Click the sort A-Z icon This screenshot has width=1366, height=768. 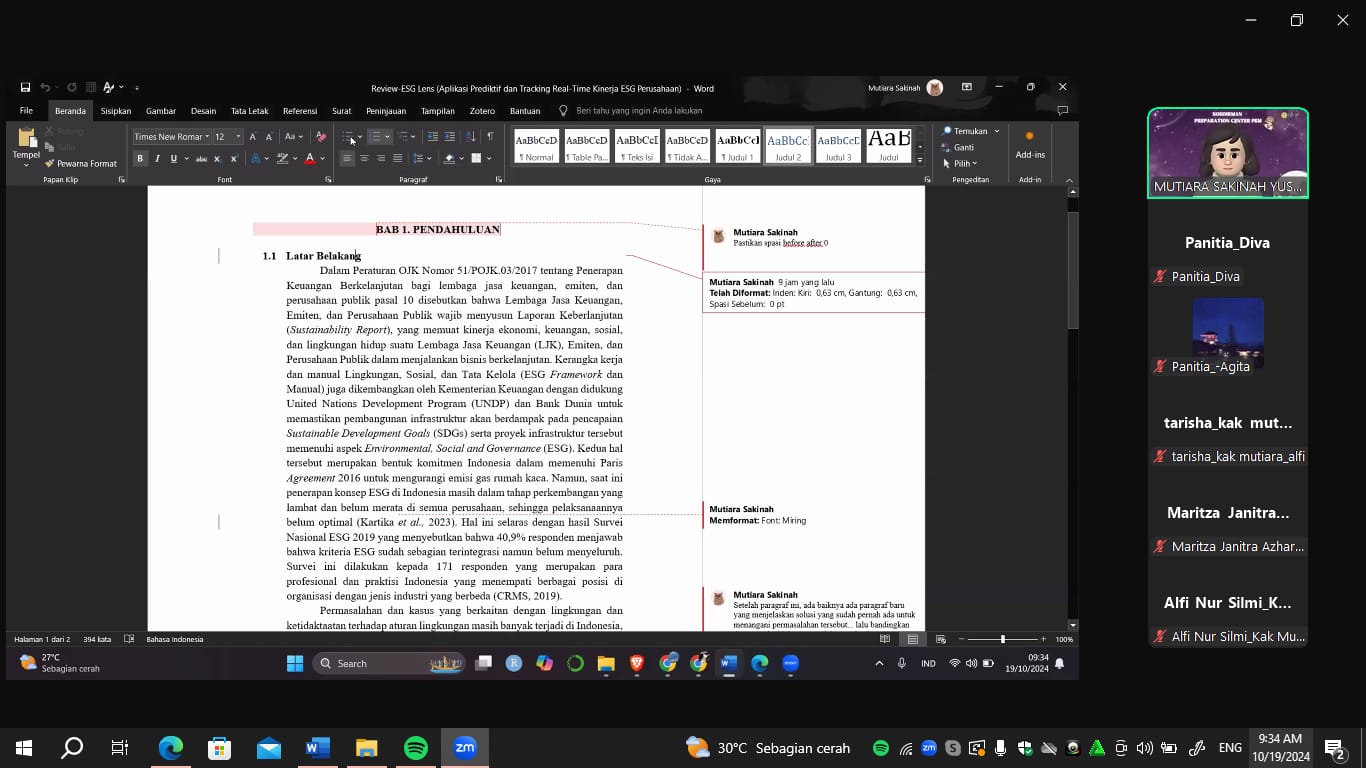[x=471, y=137]
